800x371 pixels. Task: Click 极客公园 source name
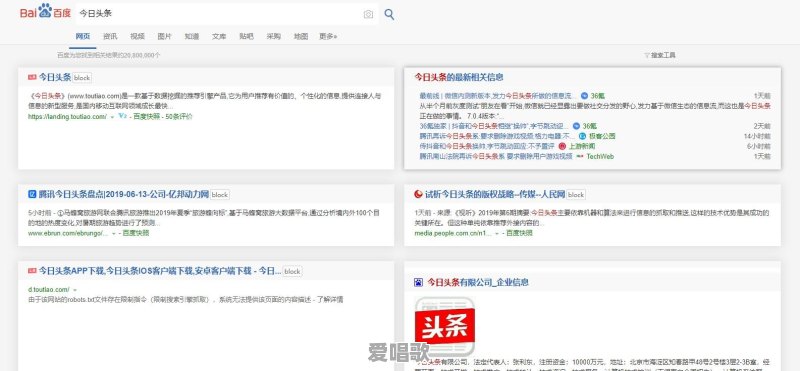(x=603, y=136)
